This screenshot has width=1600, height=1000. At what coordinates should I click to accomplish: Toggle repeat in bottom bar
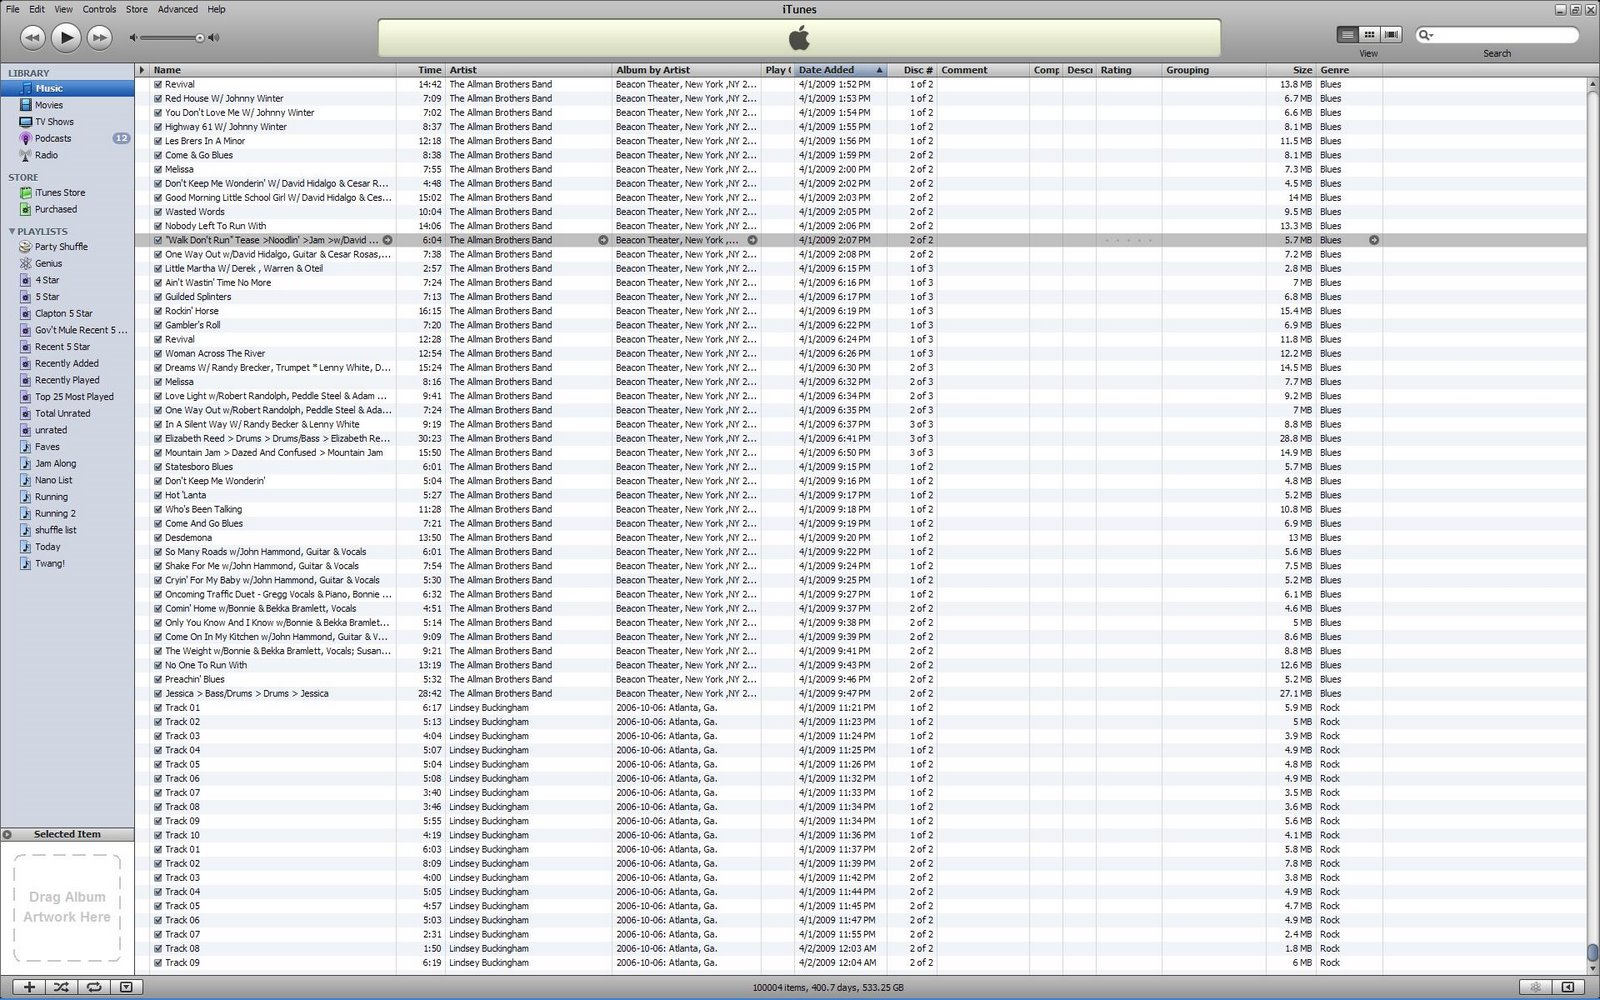pos(93,987)
